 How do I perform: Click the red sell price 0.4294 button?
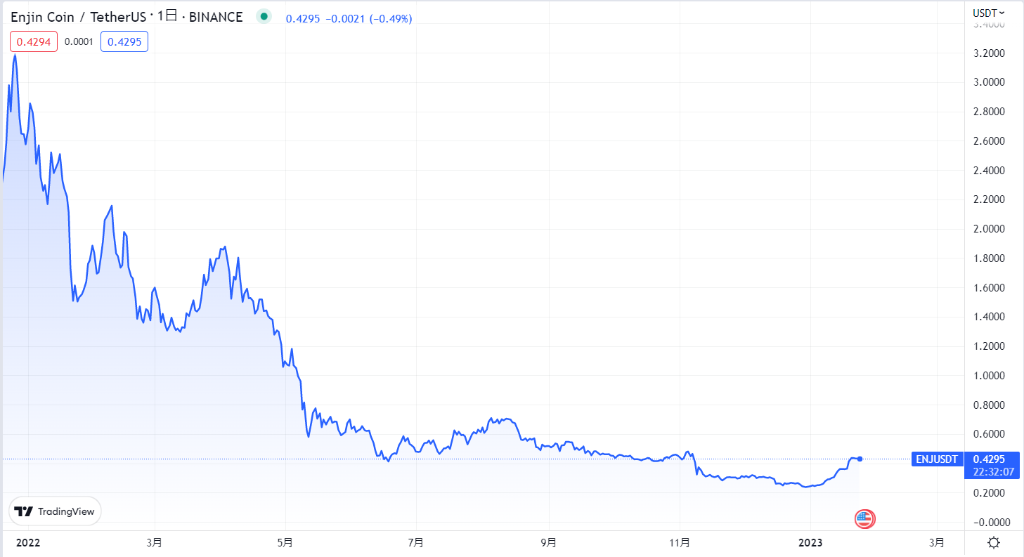34,42
